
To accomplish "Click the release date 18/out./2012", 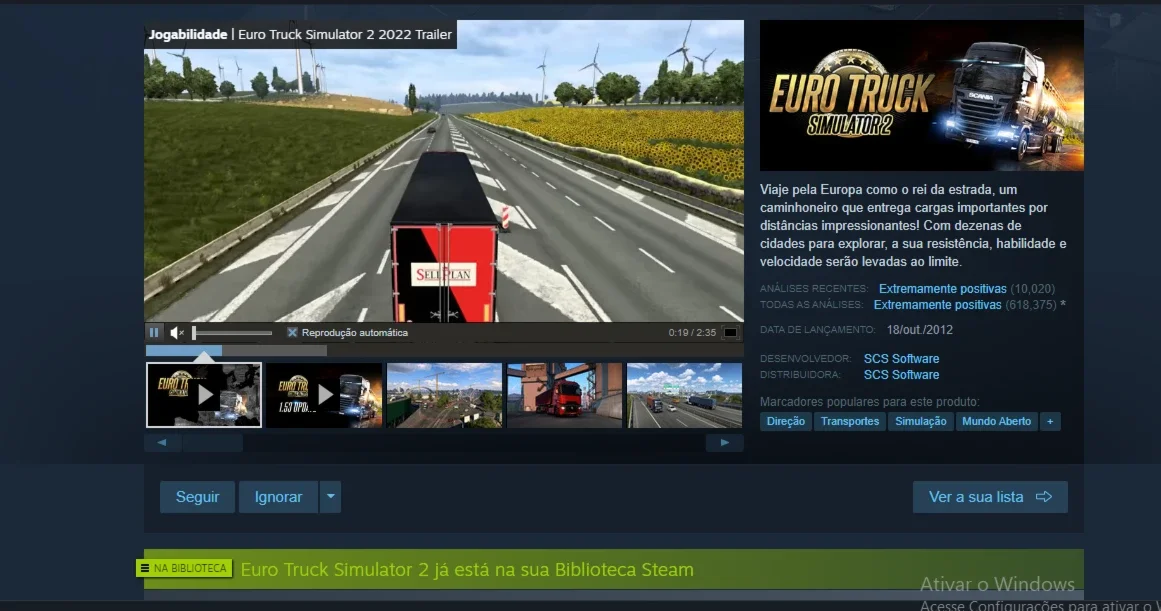I will (920, 330).
